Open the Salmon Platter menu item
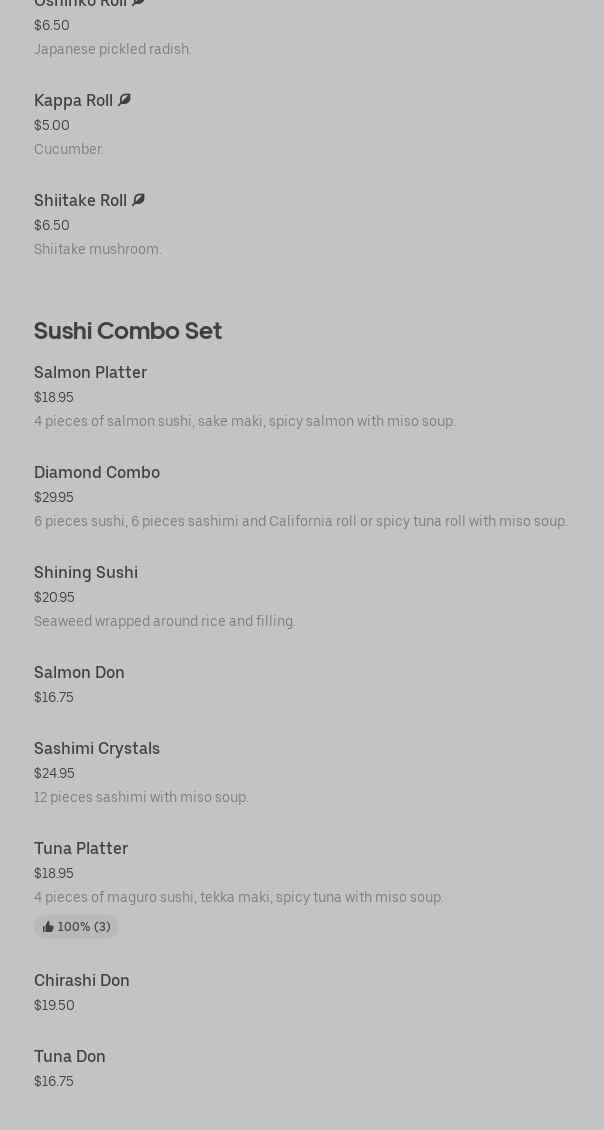Viewport: 604px width, 1130px height. 90,372
